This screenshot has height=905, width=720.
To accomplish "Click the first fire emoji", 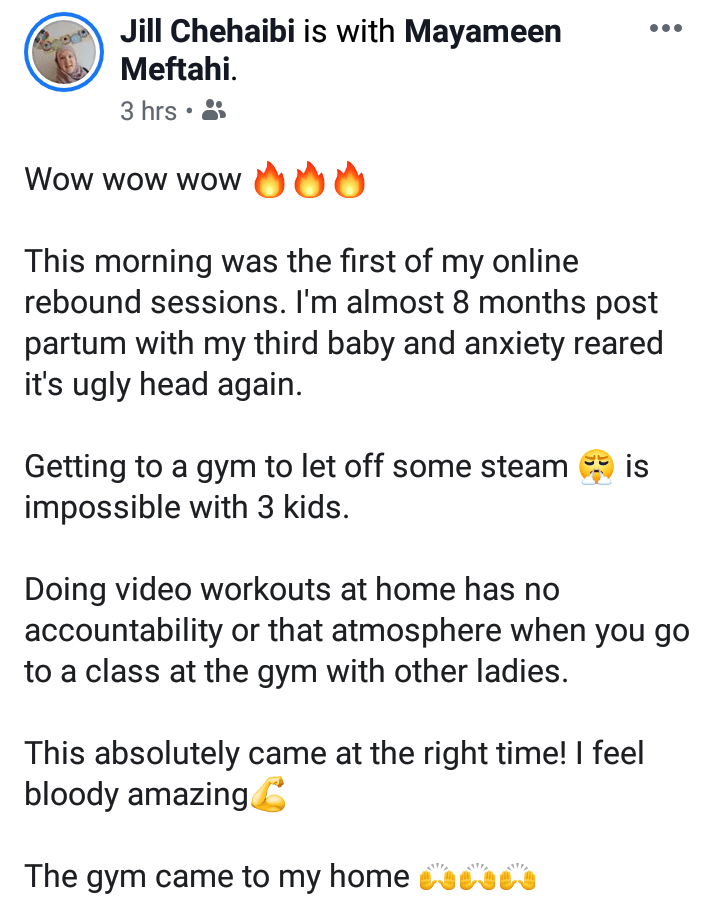I will pos(270,179).
